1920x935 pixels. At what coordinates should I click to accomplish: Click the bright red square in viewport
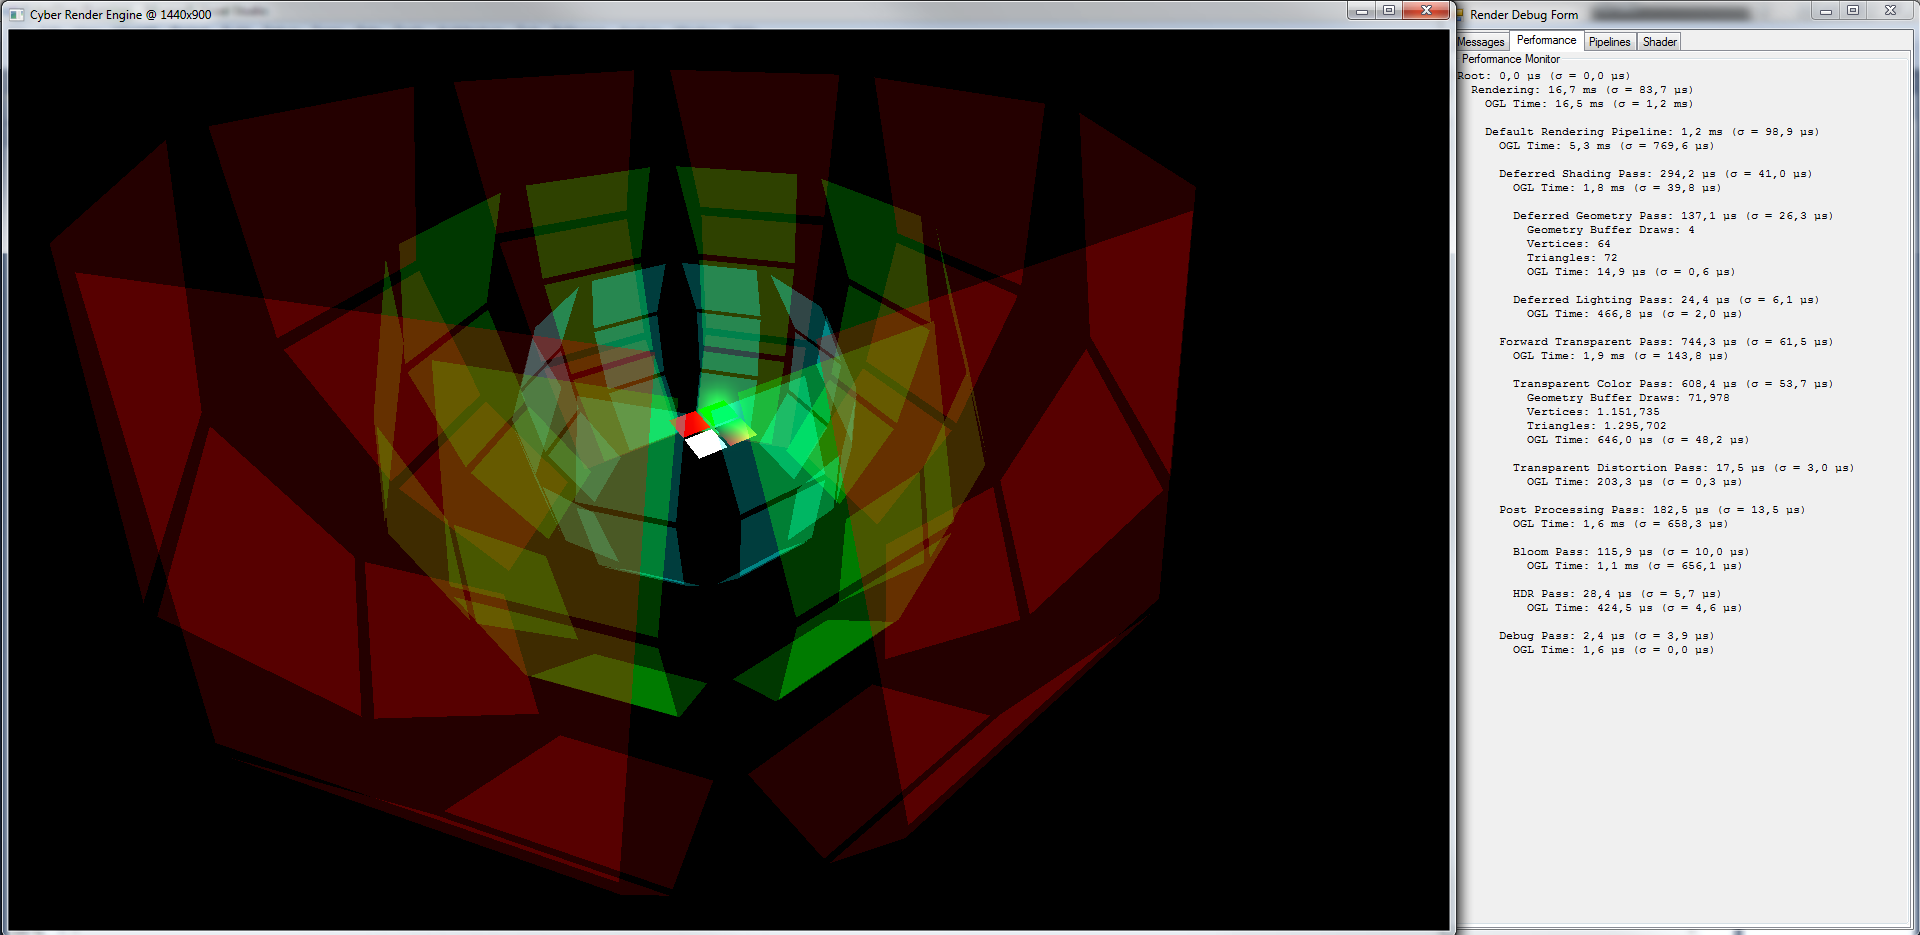[x=692, y=423]
